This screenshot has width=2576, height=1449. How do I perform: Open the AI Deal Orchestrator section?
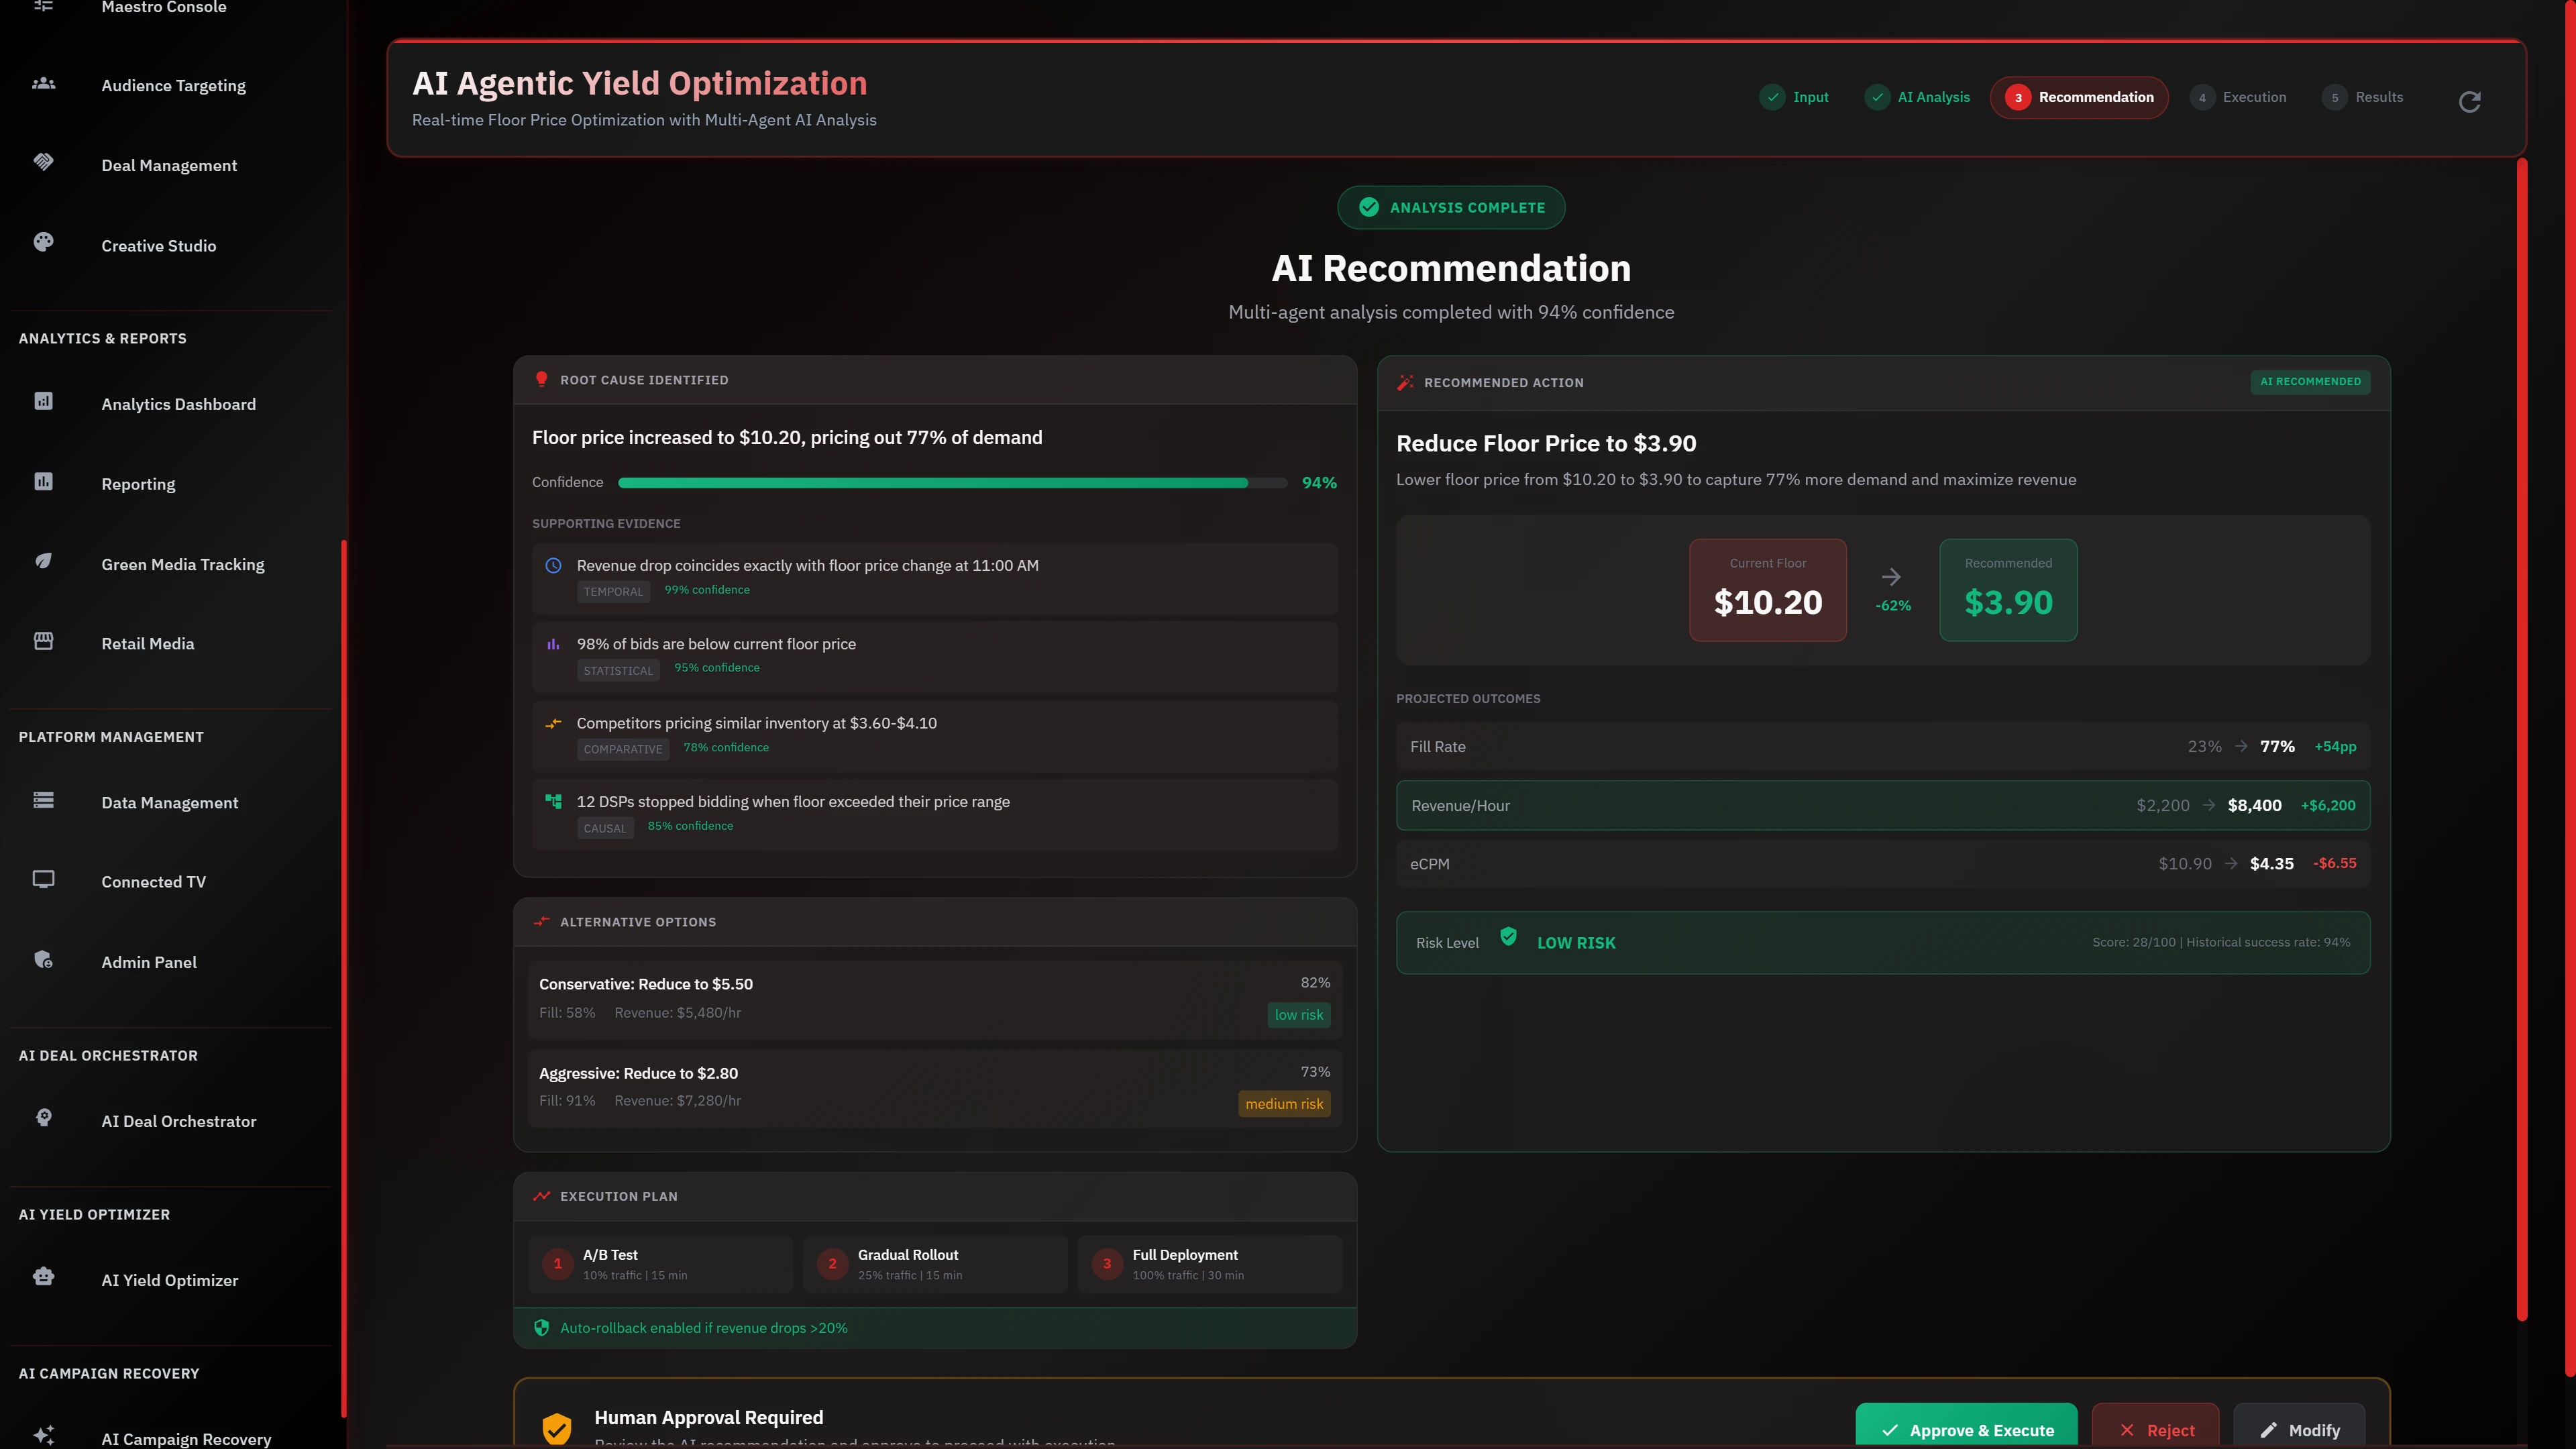pyautogui.click(x=178, y=1121)
